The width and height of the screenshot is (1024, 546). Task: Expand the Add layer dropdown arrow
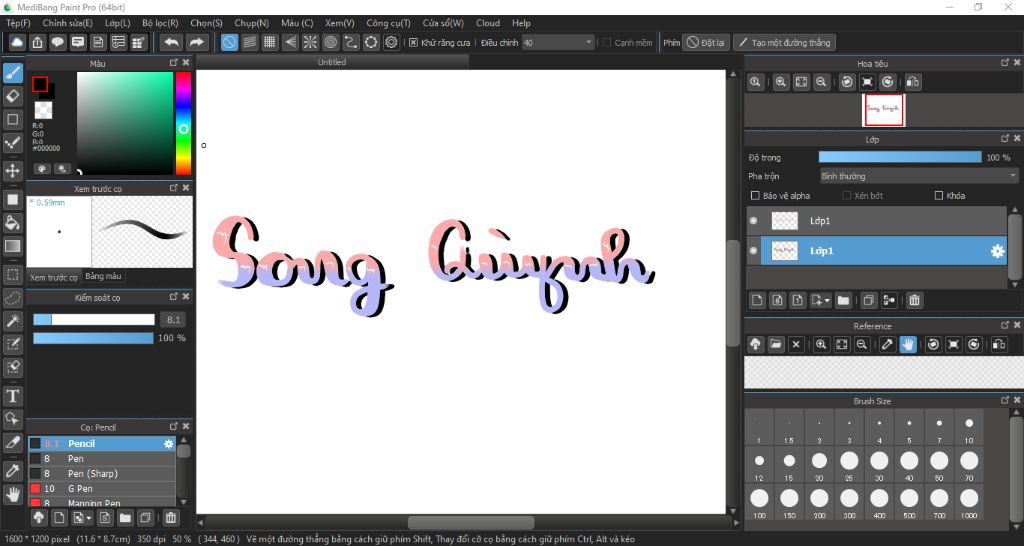[827, 300]
